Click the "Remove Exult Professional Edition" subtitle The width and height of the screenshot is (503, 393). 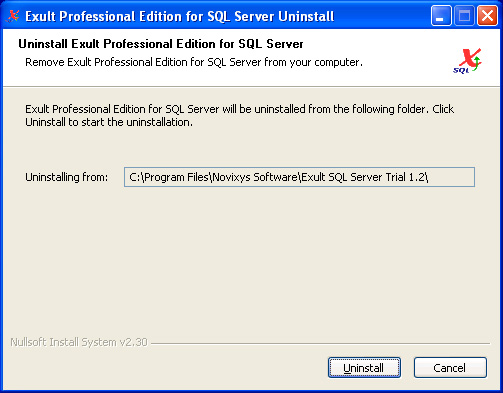coord(194,62)
